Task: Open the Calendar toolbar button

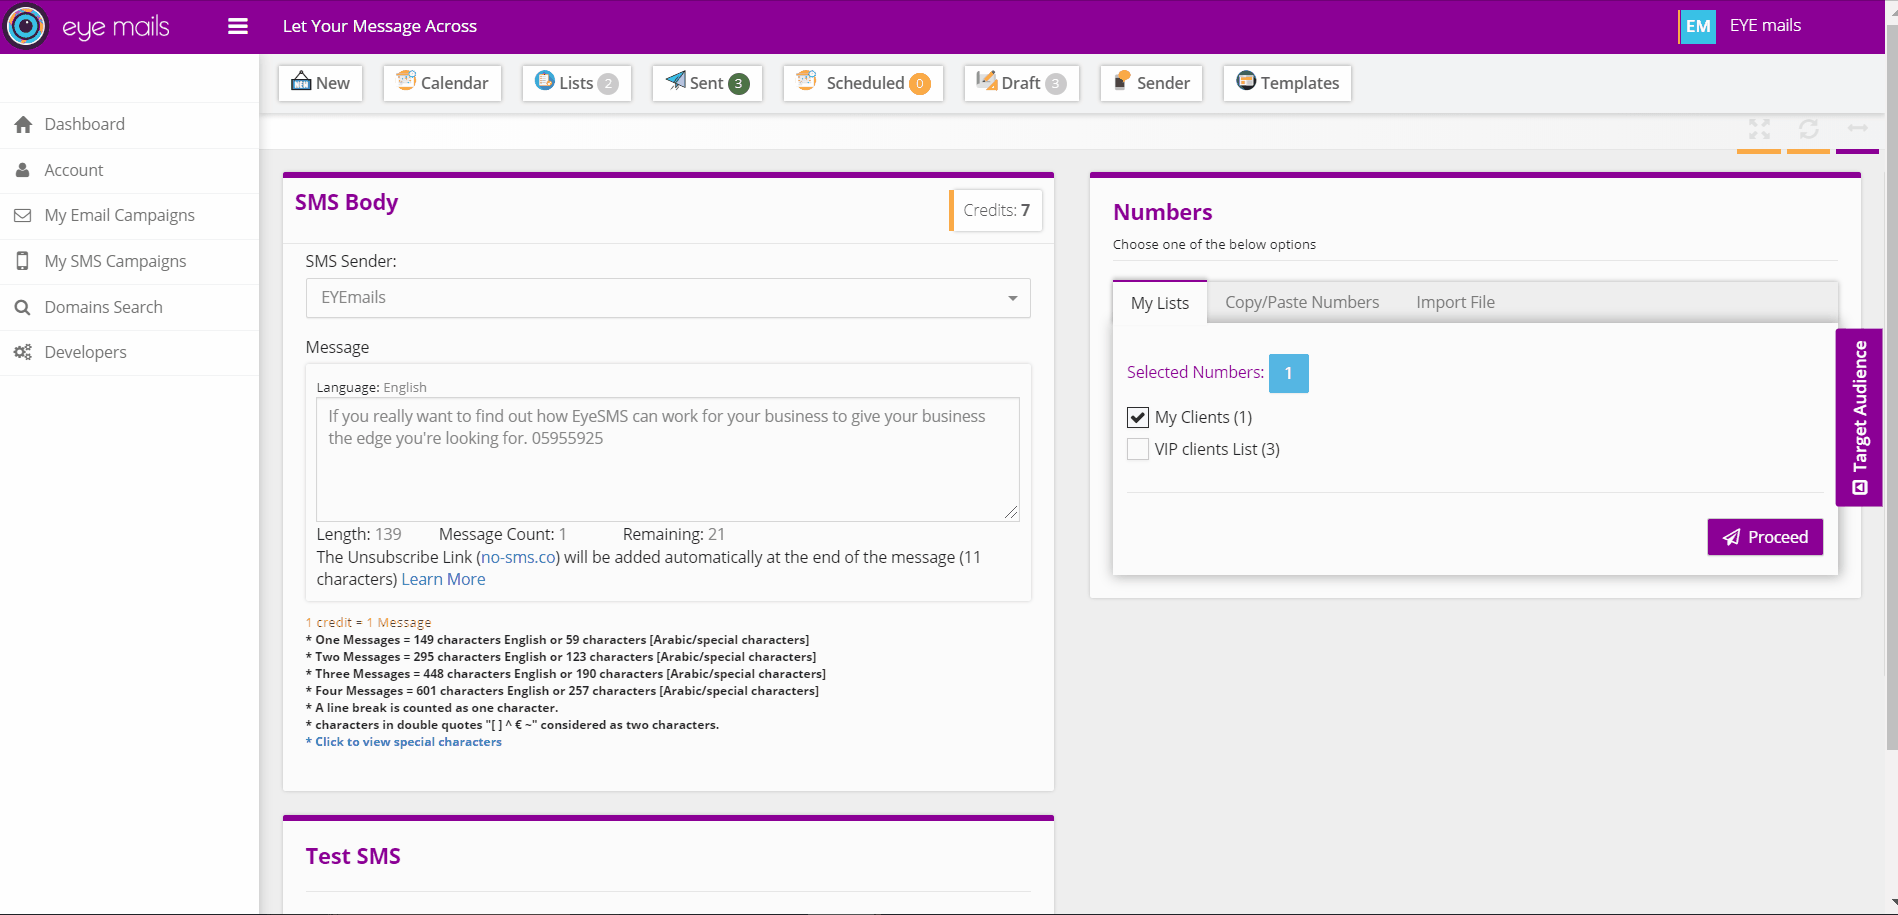Action: (442, 83)
